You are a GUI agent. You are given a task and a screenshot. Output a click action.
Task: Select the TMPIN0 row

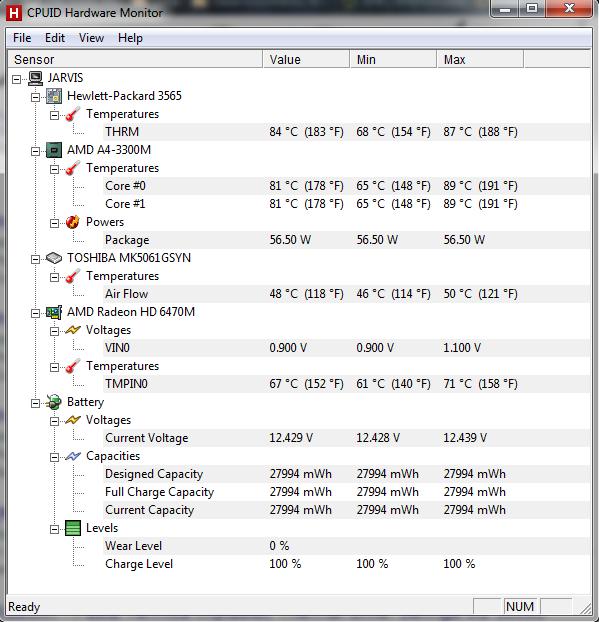[346, 384]
